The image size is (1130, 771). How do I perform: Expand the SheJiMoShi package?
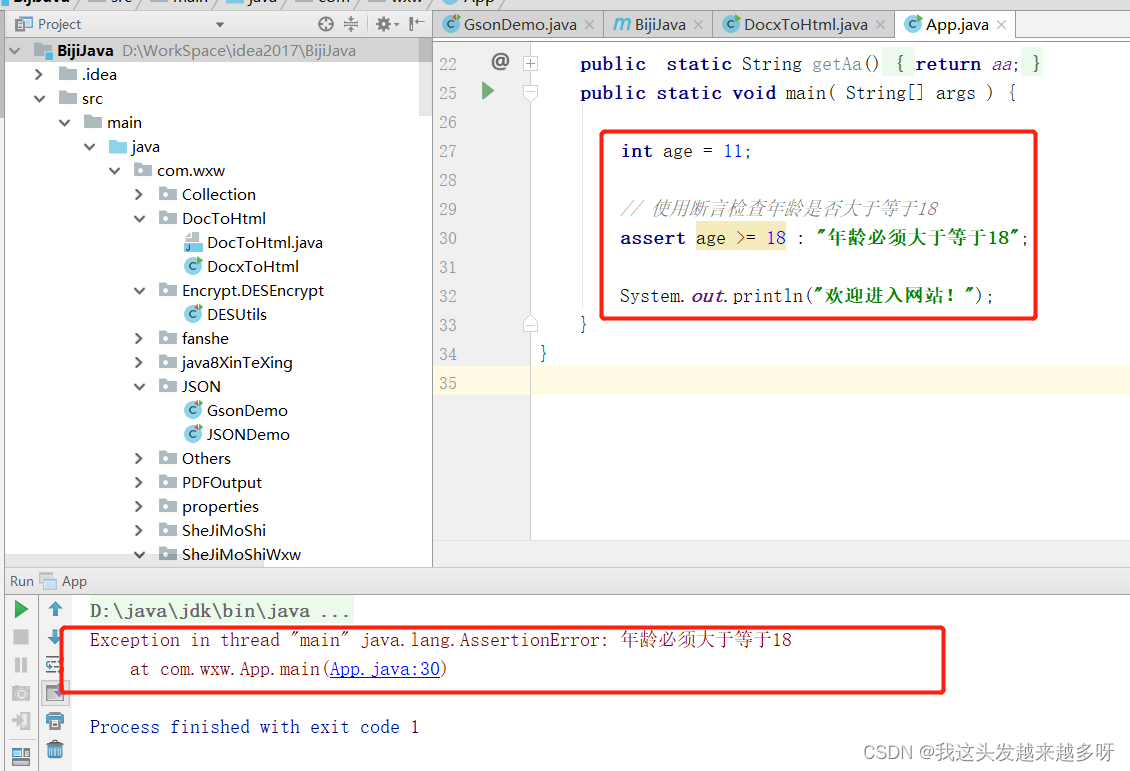point(139,530)
